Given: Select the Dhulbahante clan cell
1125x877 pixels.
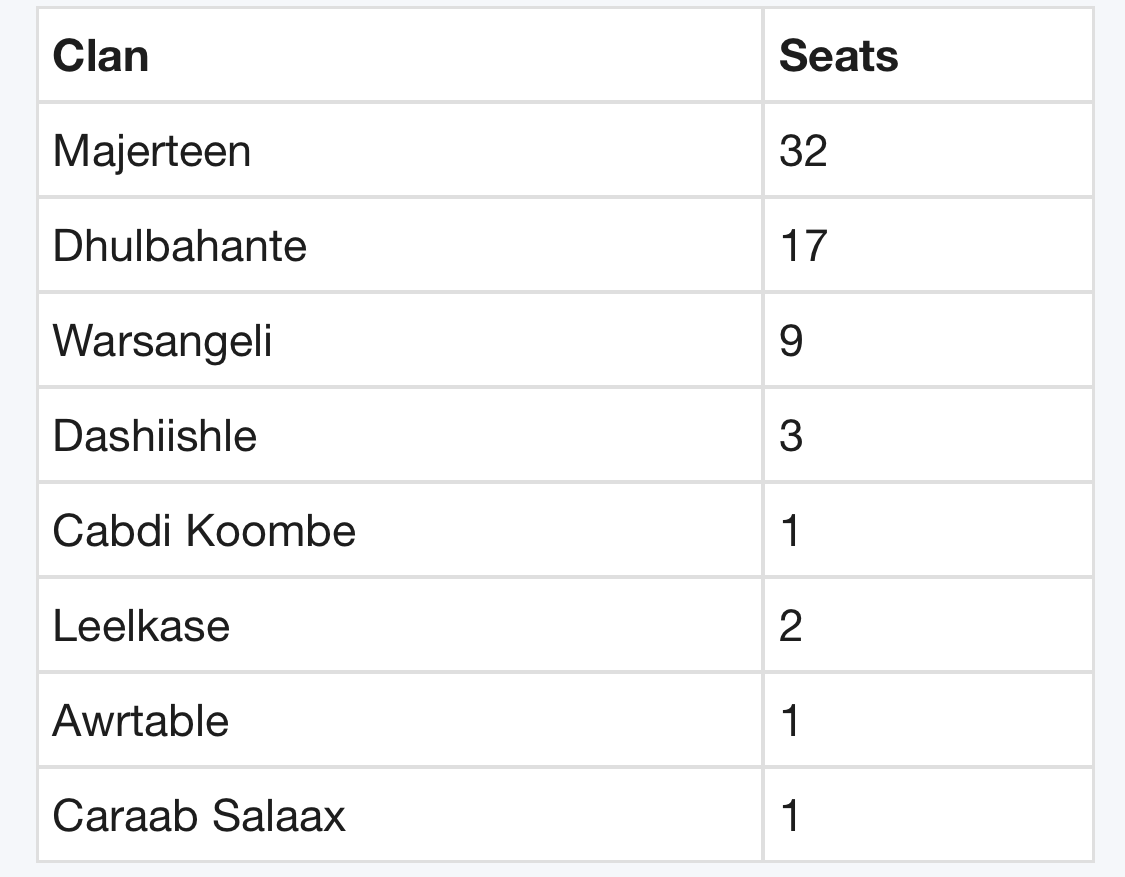Looking at the screenshot, I should point(180,246).
